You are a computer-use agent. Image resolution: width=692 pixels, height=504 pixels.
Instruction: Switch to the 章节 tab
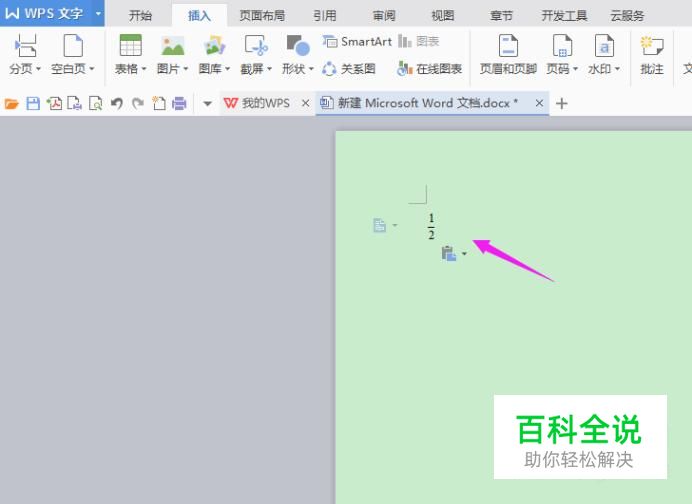pos(502,16)
